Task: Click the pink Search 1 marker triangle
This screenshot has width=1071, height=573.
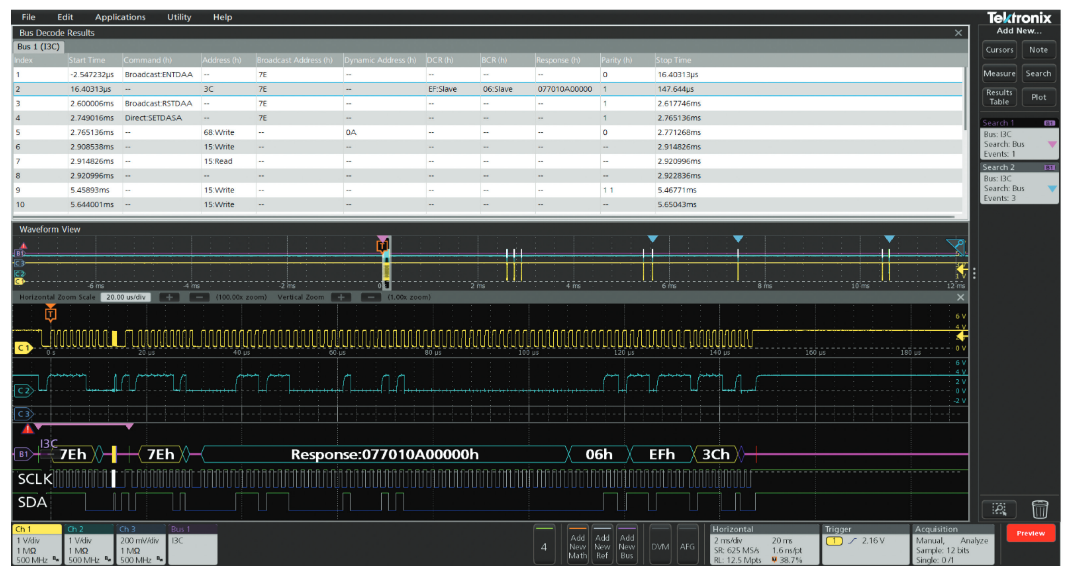Action: click(x=1052, y=144)
